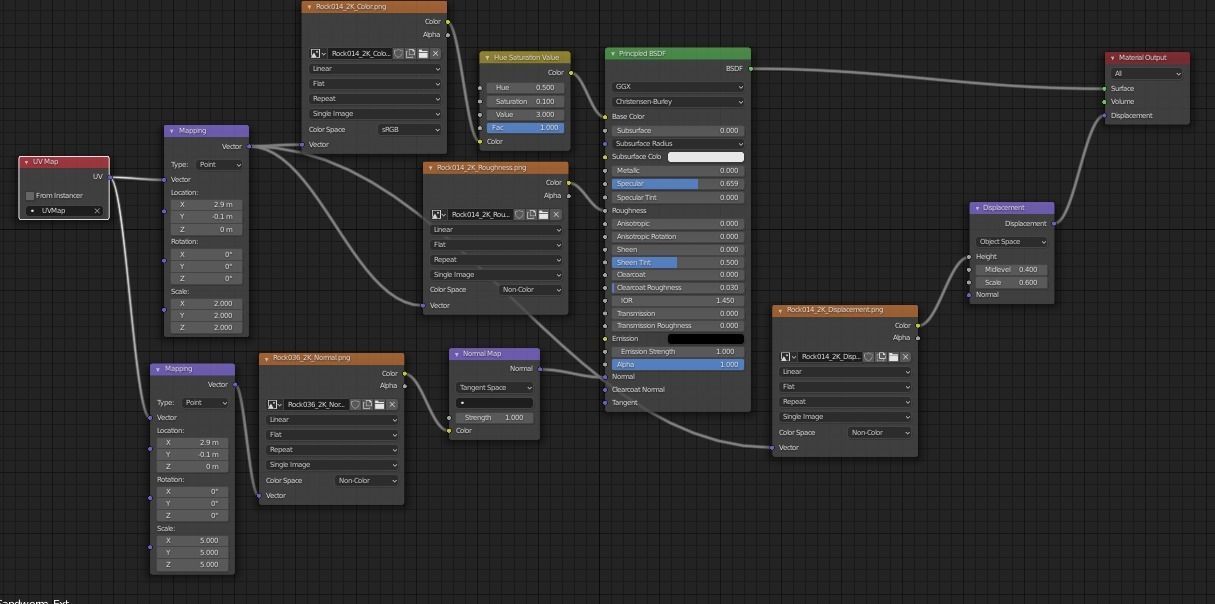Click the BSDF output socket on Principled BSDF
The image size is (1215, 604).
click(x=750, y=69)
